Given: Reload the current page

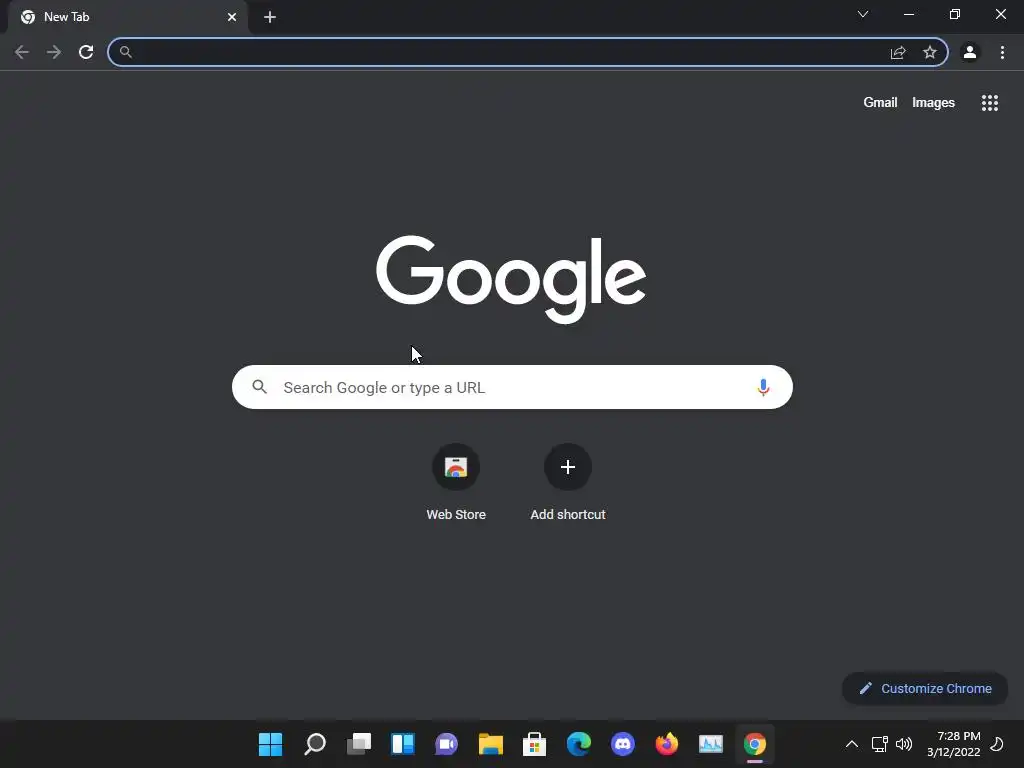Looking at the screenshot, I should (x=86, y=52).
